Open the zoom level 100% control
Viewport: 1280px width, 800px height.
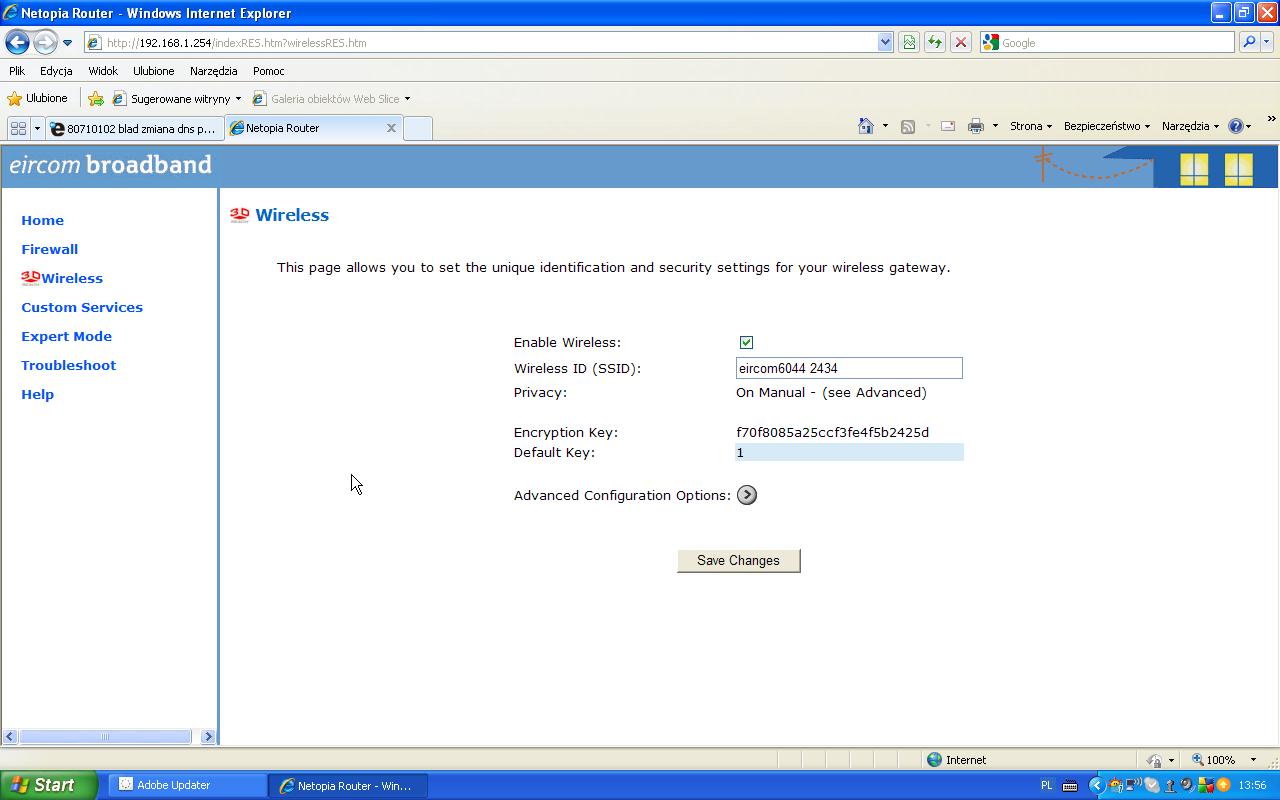[1213, 760]
